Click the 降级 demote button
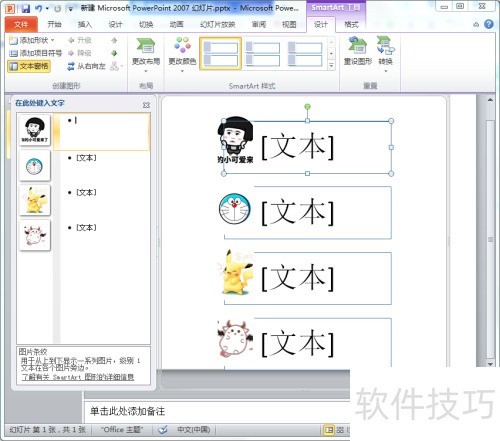The image size is (500, 441). click(79, 53)
